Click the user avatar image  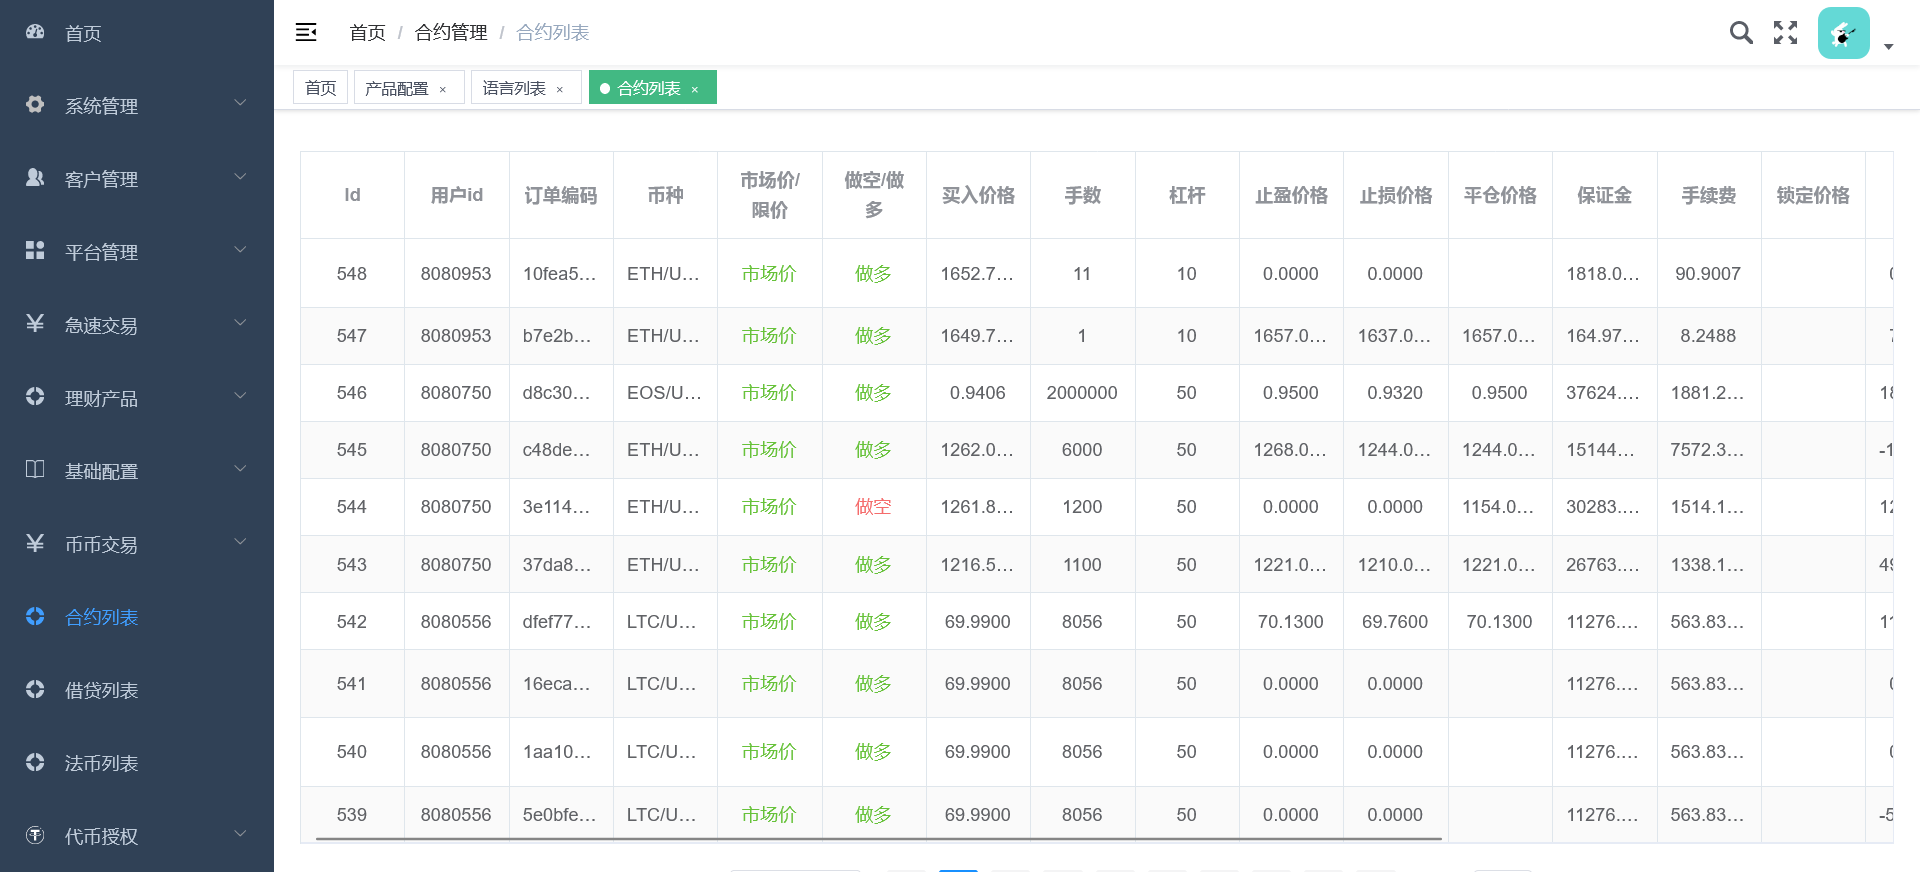[x=1843, y=34]
